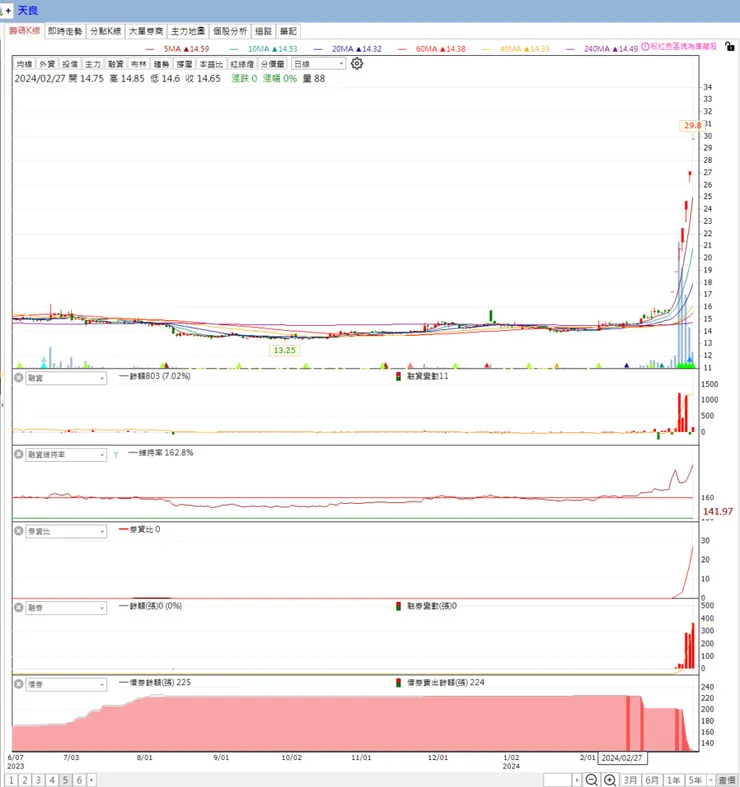Viewport: 740px width, 787px height.
Task: Close the 借券 indicator panel
Action: coord(19,684)
